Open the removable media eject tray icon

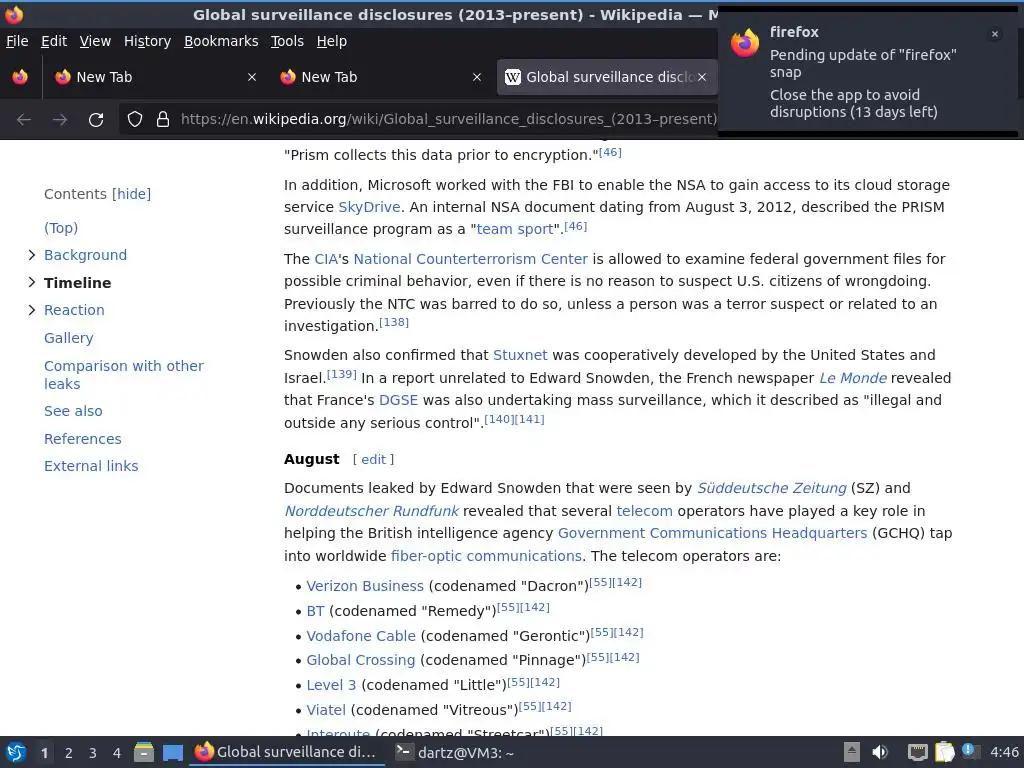coord(851,752)
